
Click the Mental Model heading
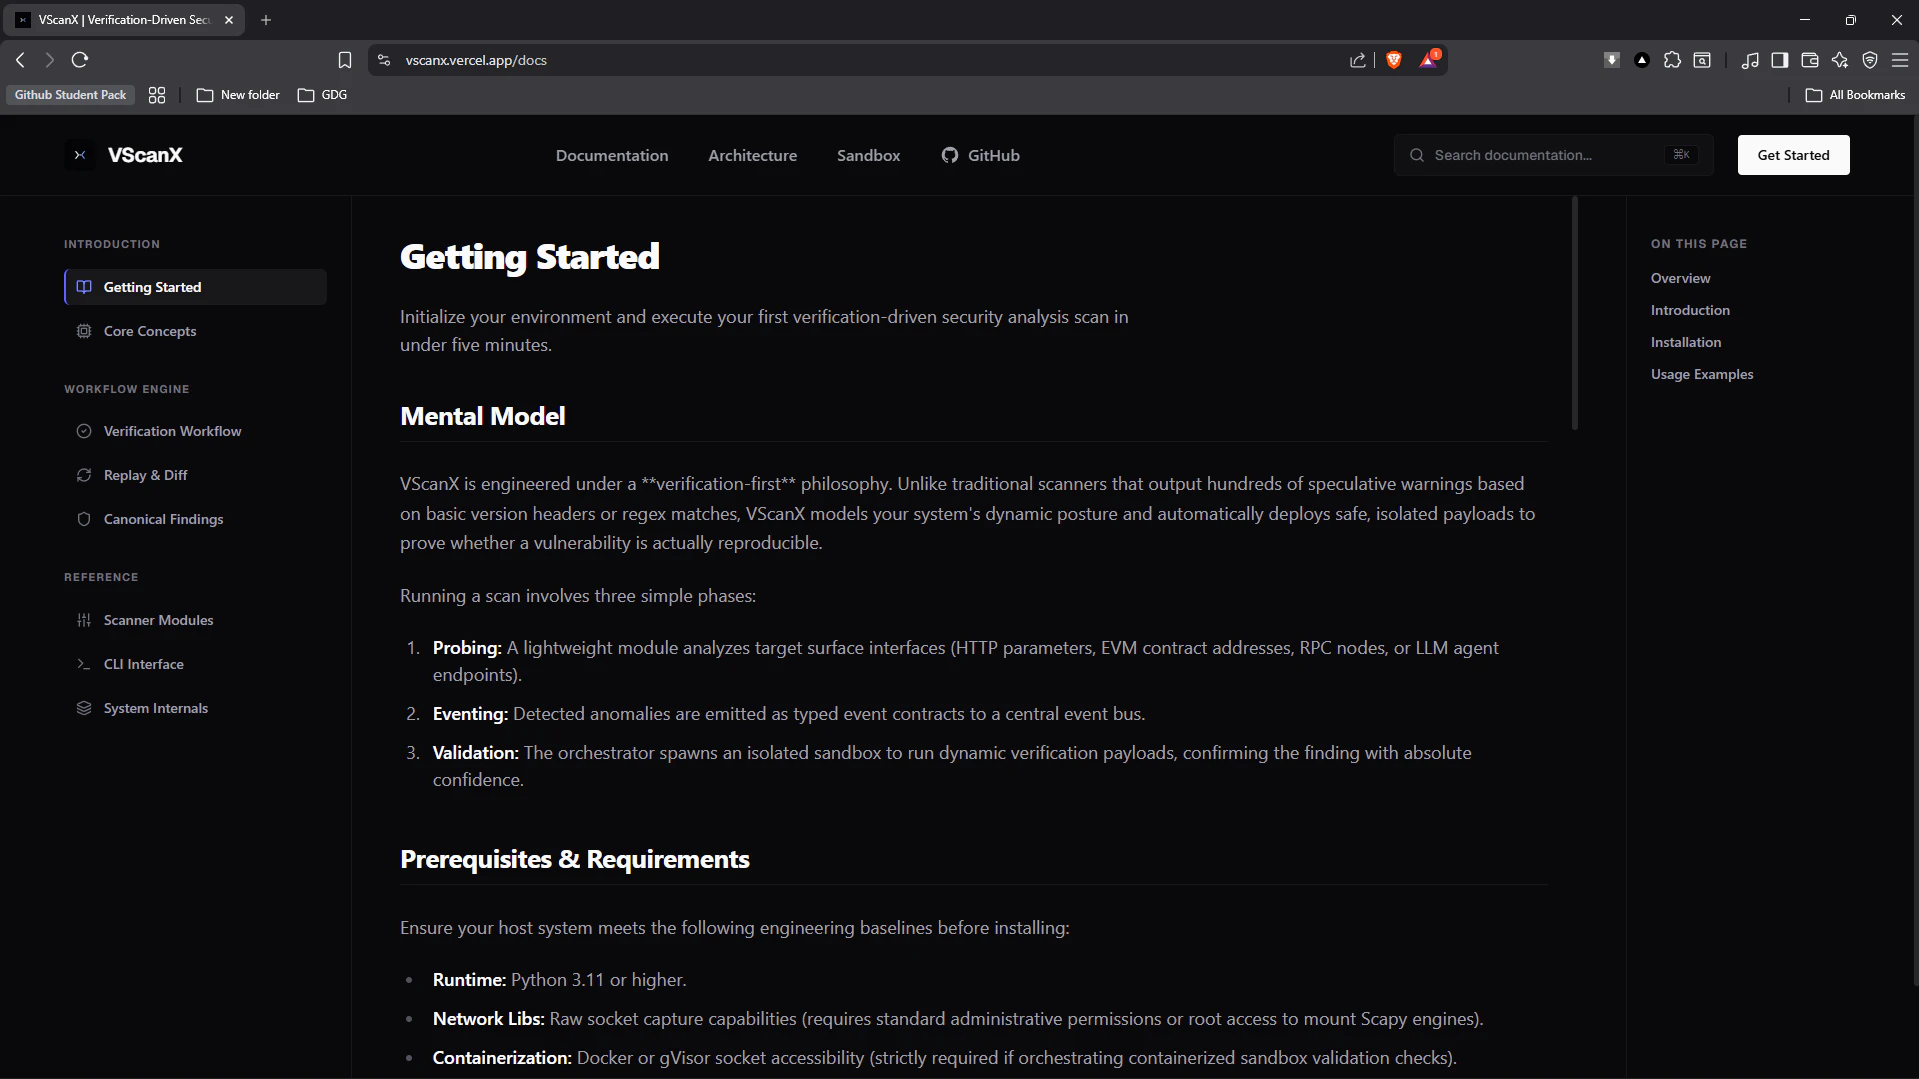point(482,416)
